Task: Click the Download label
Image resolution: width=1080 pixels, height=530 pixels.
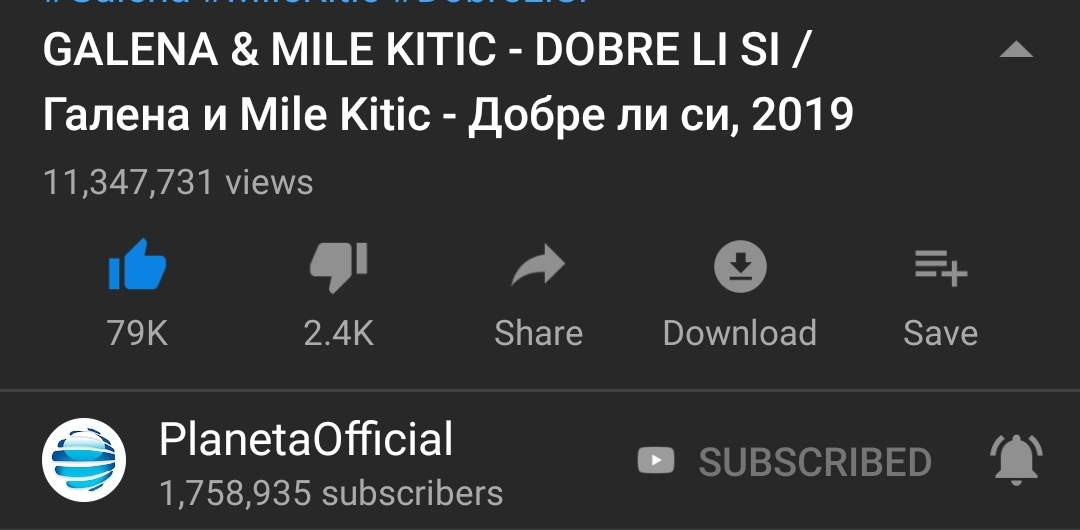Action: (x=740, y=334)
